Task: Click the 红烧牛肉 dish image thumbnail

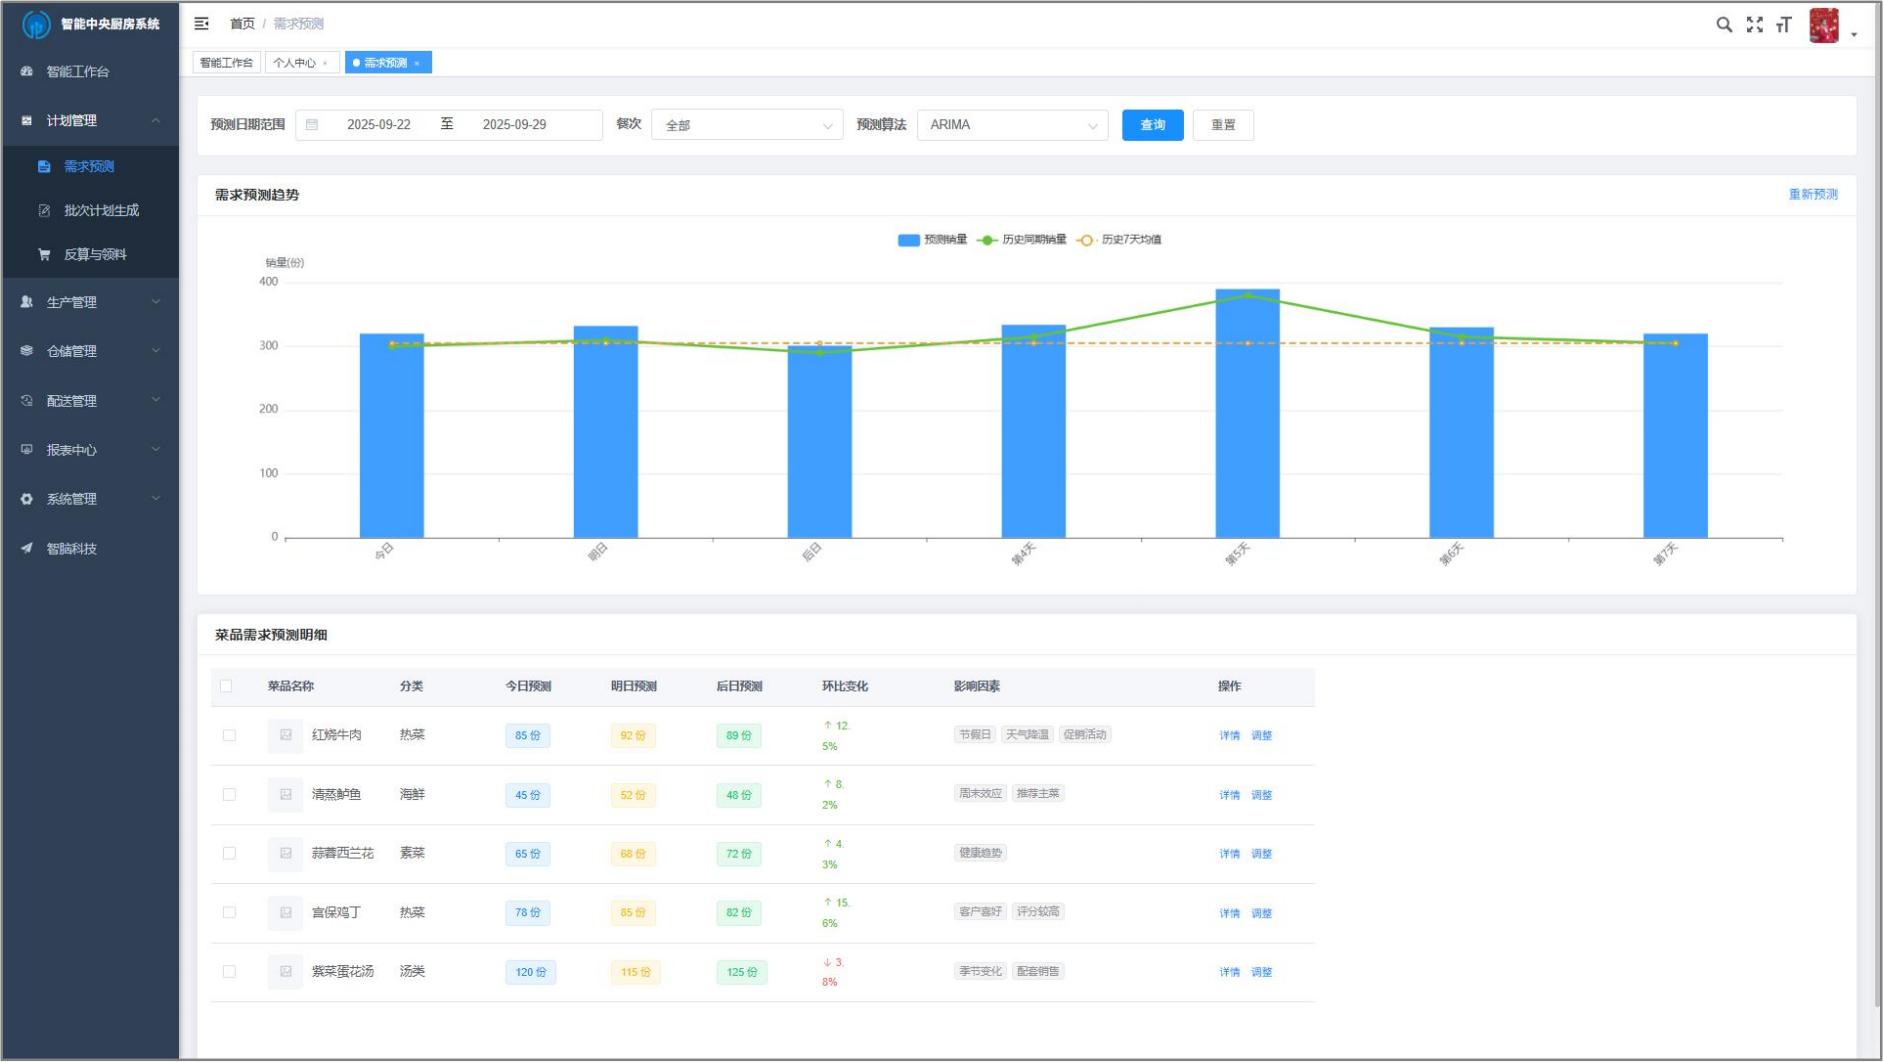Action: [x=285, y=735]
